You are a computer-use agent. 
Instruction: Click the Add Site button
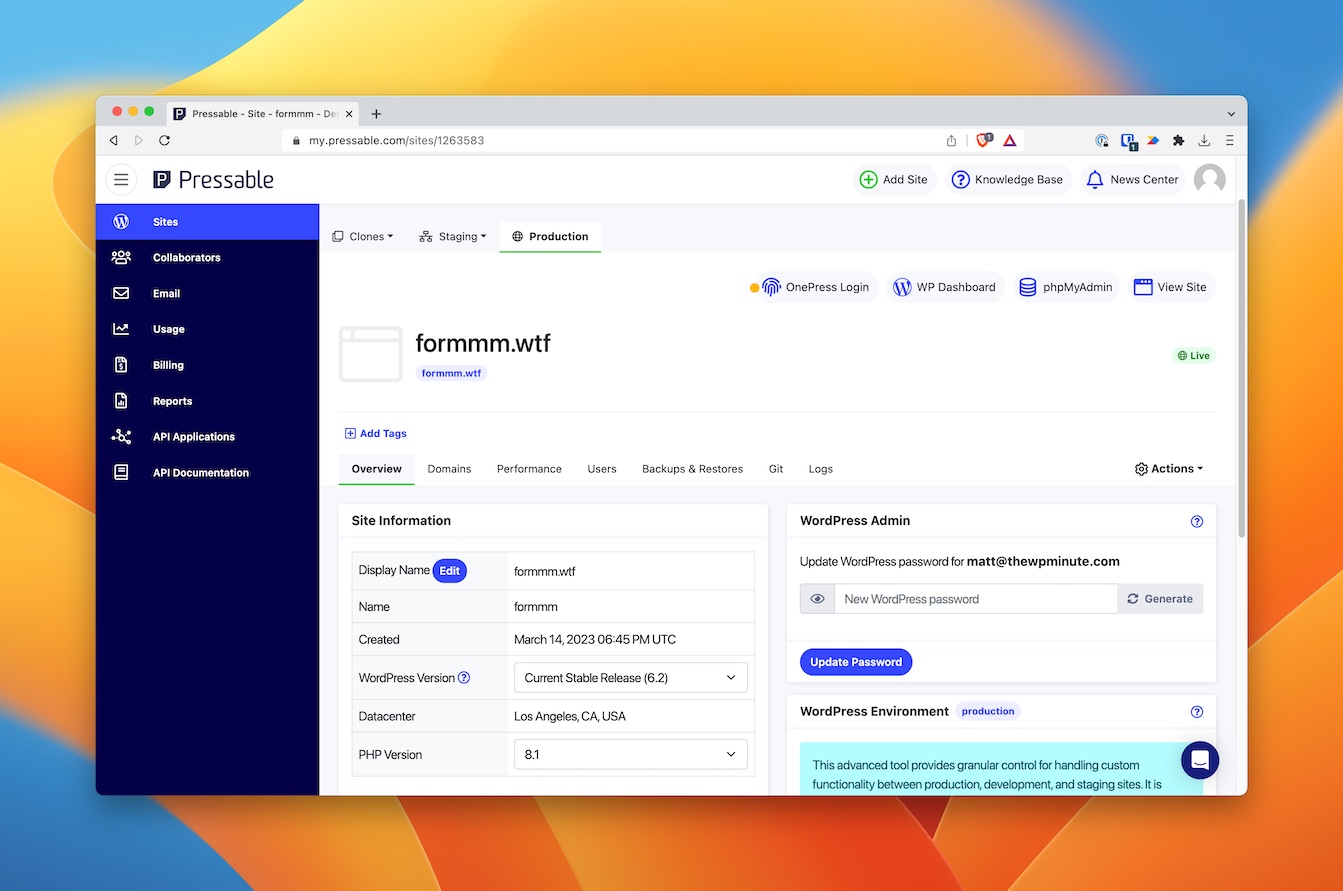point(893,180)
